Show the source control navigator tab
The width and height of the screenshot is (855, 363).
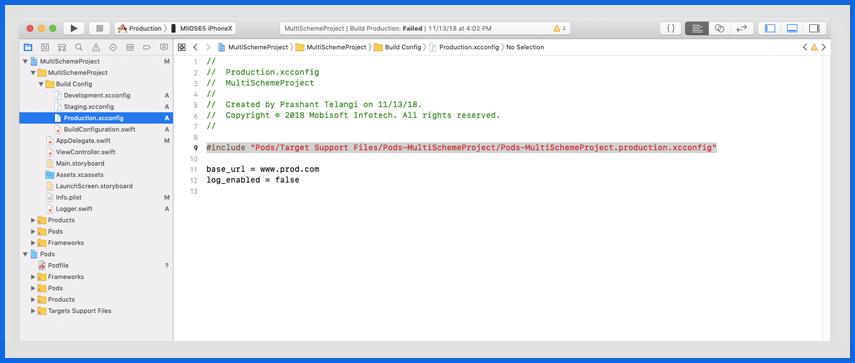(45, 47)
